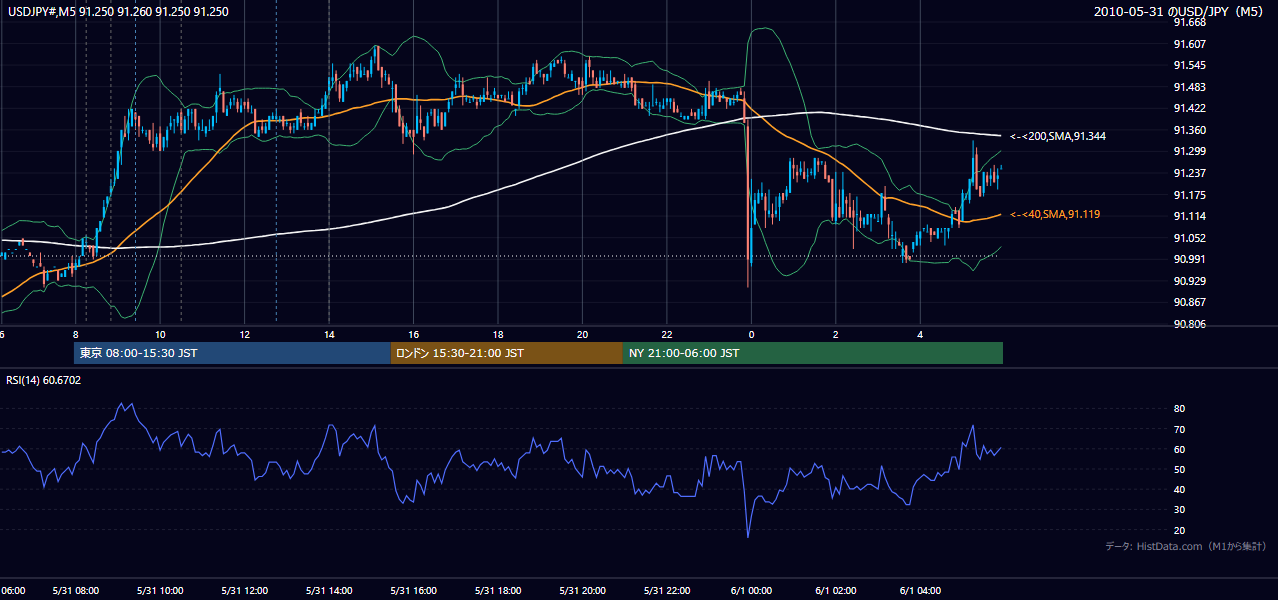Click RSI scale level 20
This screenshot has width=1278, height=600.
(x=1179, y=530)
